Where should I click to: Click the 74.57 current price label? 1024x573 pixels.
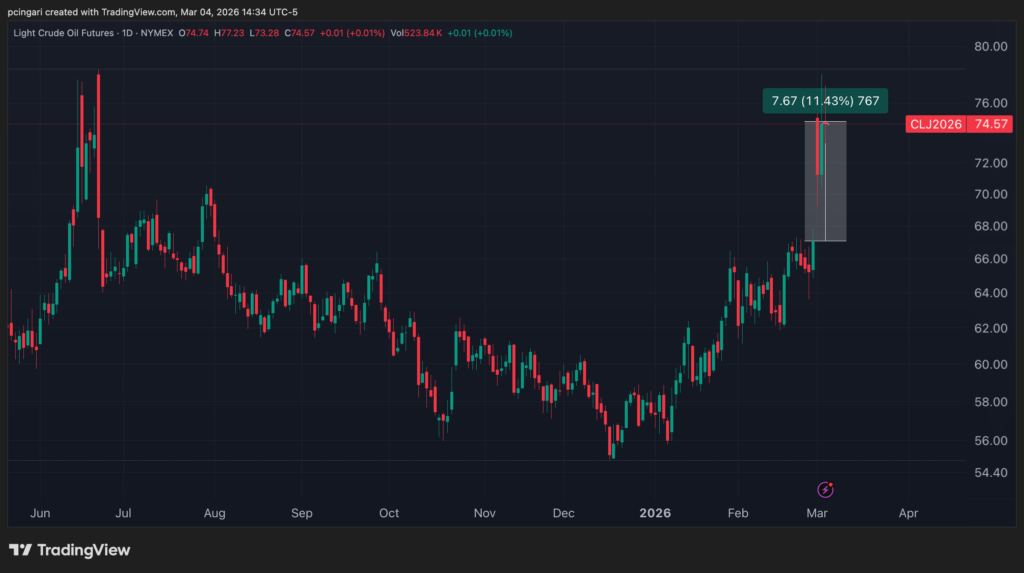point(990,124)
